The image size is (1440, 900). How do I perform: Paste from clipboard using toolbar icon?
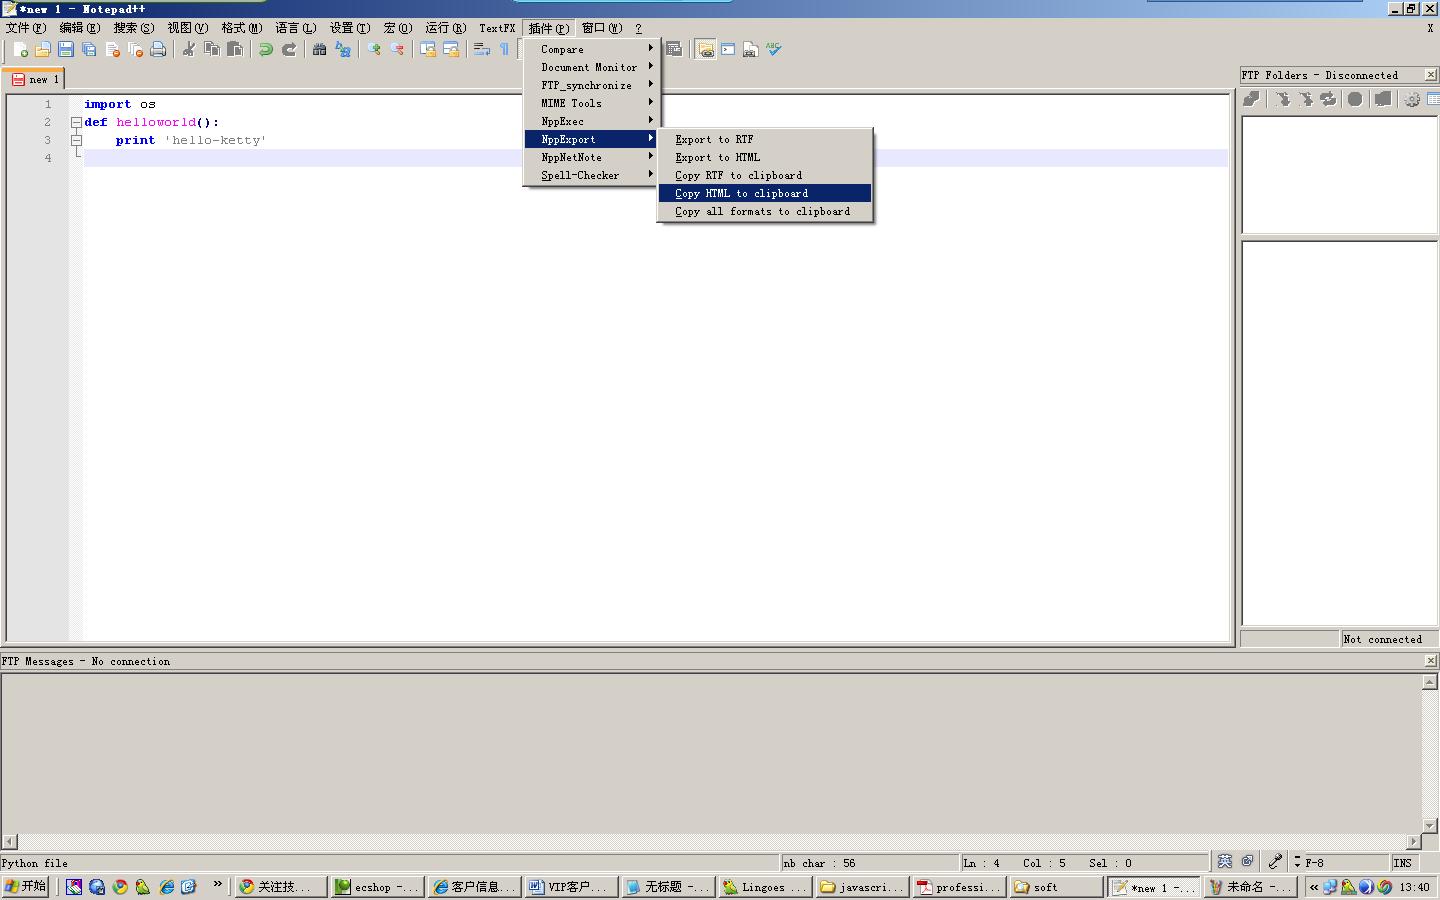click(x=236, y=49)
